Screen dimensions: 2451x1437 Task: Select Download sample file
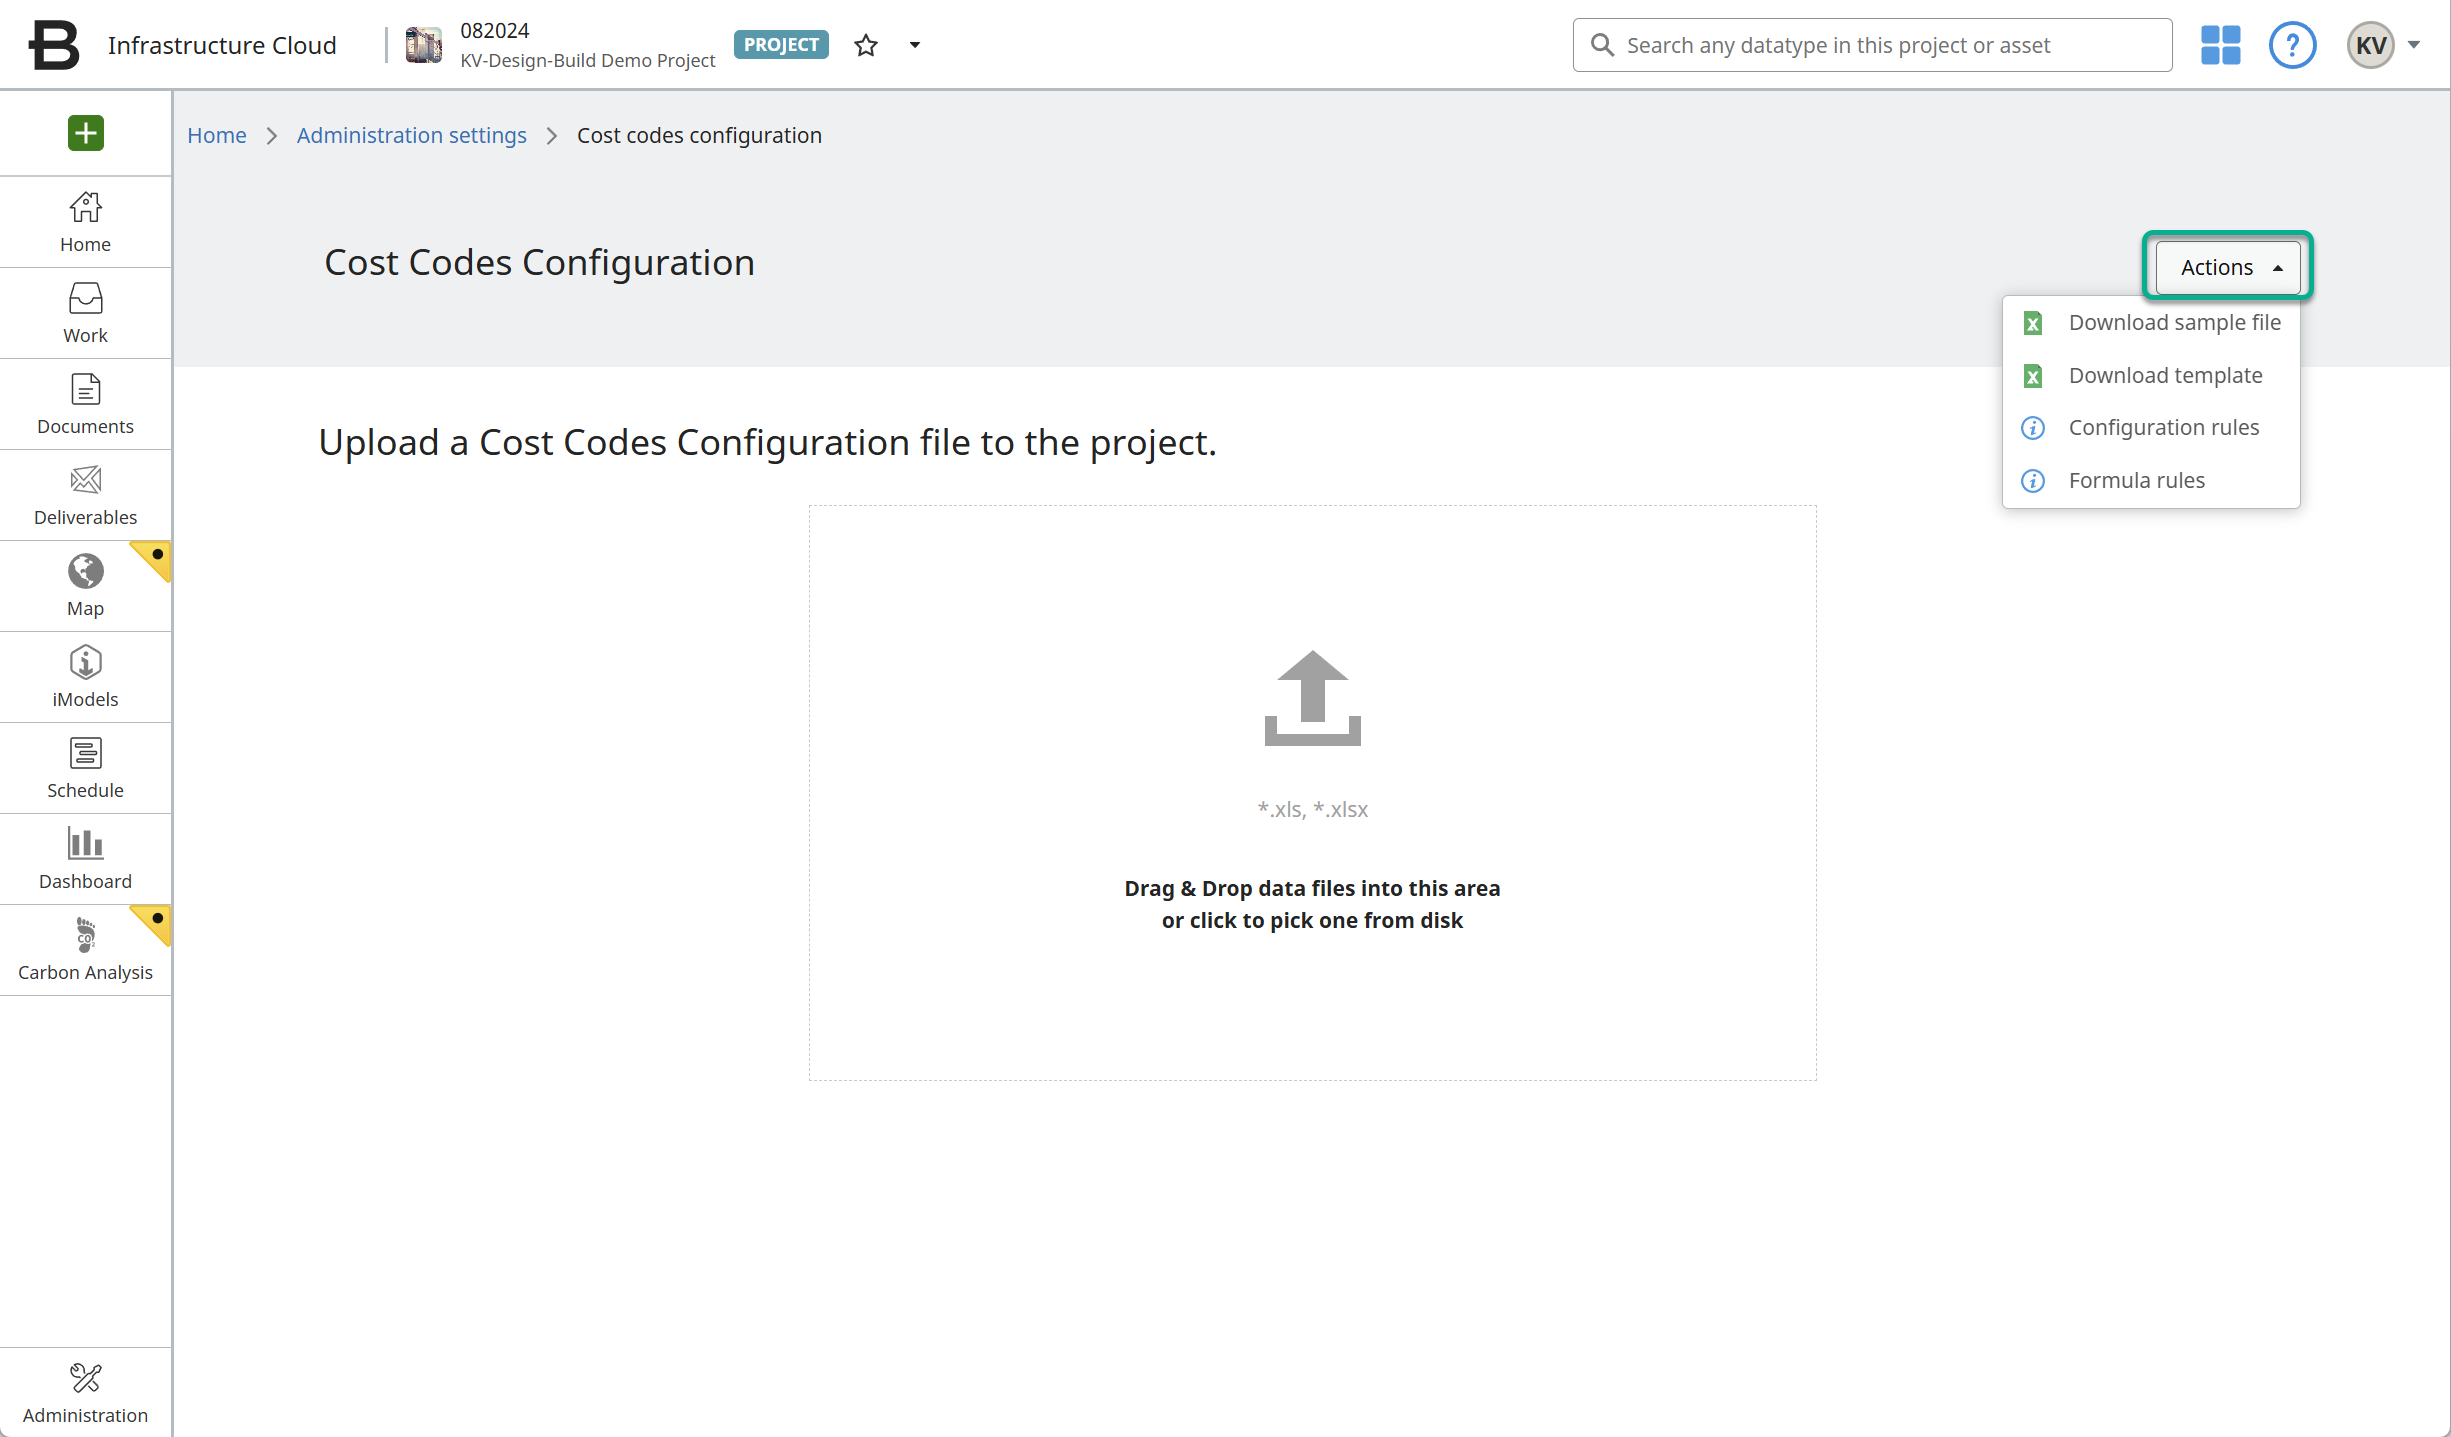point(2174,323)
